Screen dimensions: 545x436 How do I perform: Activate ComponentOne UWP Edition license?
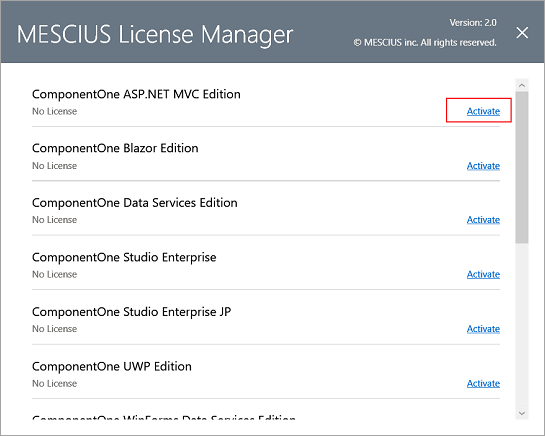pyautogui.click(x=483, y=383)
